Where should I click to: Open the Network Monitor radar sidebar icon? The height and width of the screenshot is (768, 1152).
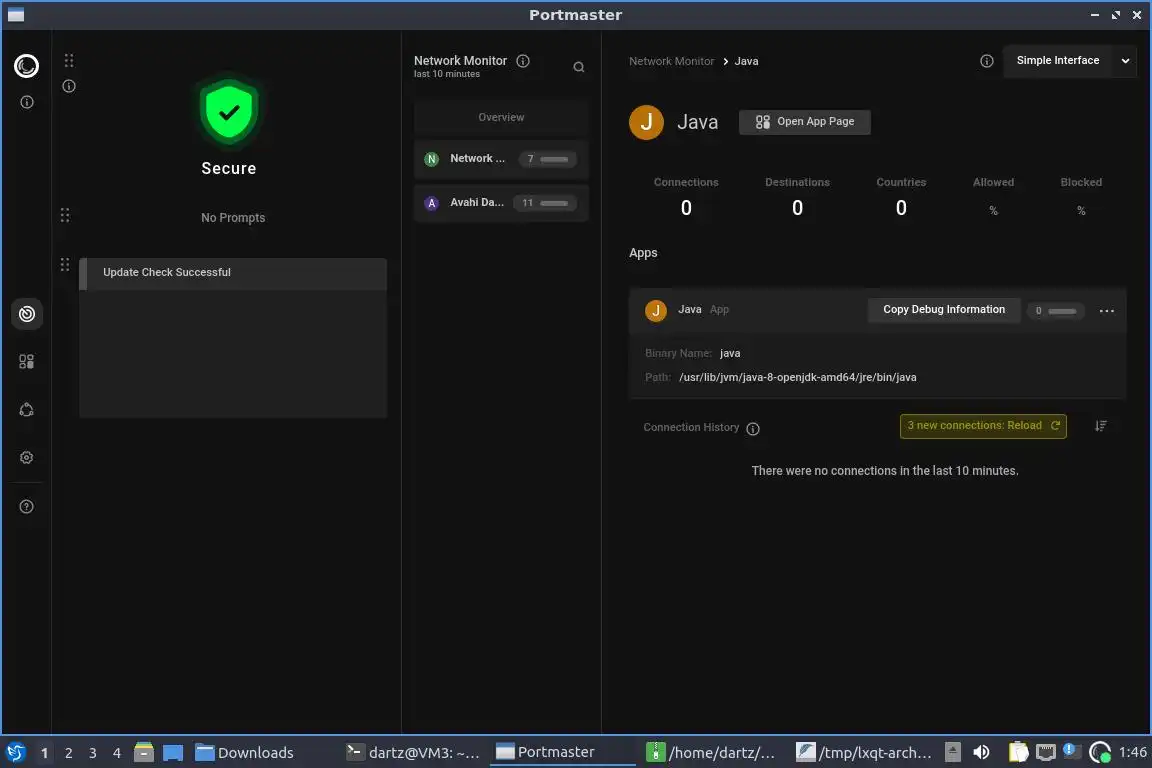26,315
